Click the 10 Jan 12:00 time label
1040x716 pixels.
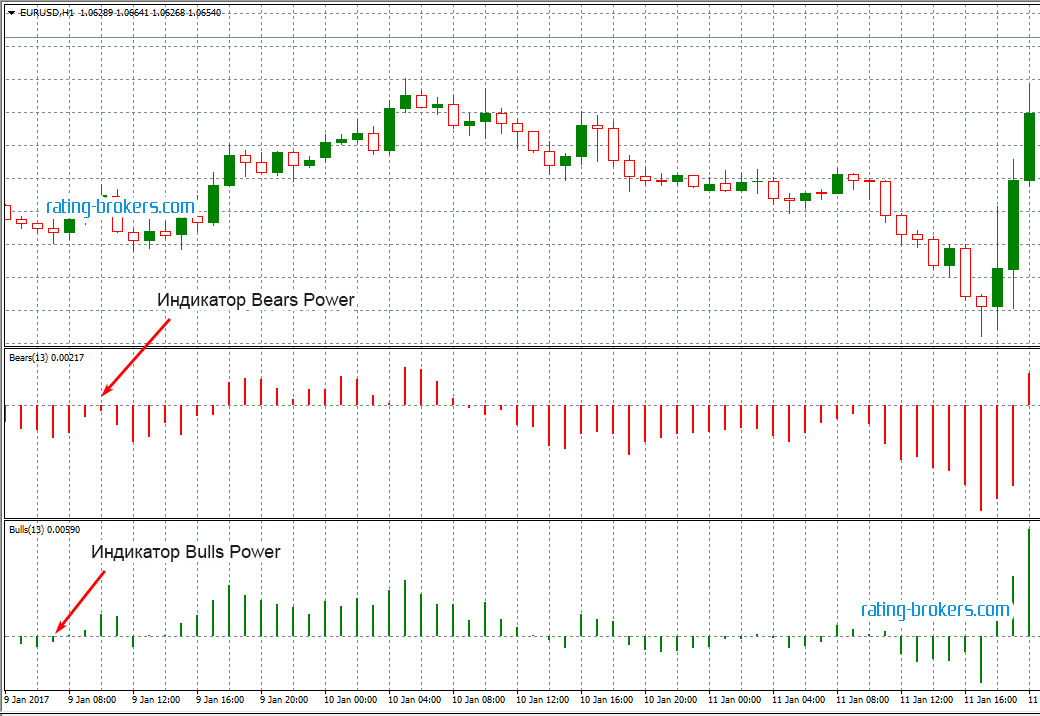click(543, 699)
